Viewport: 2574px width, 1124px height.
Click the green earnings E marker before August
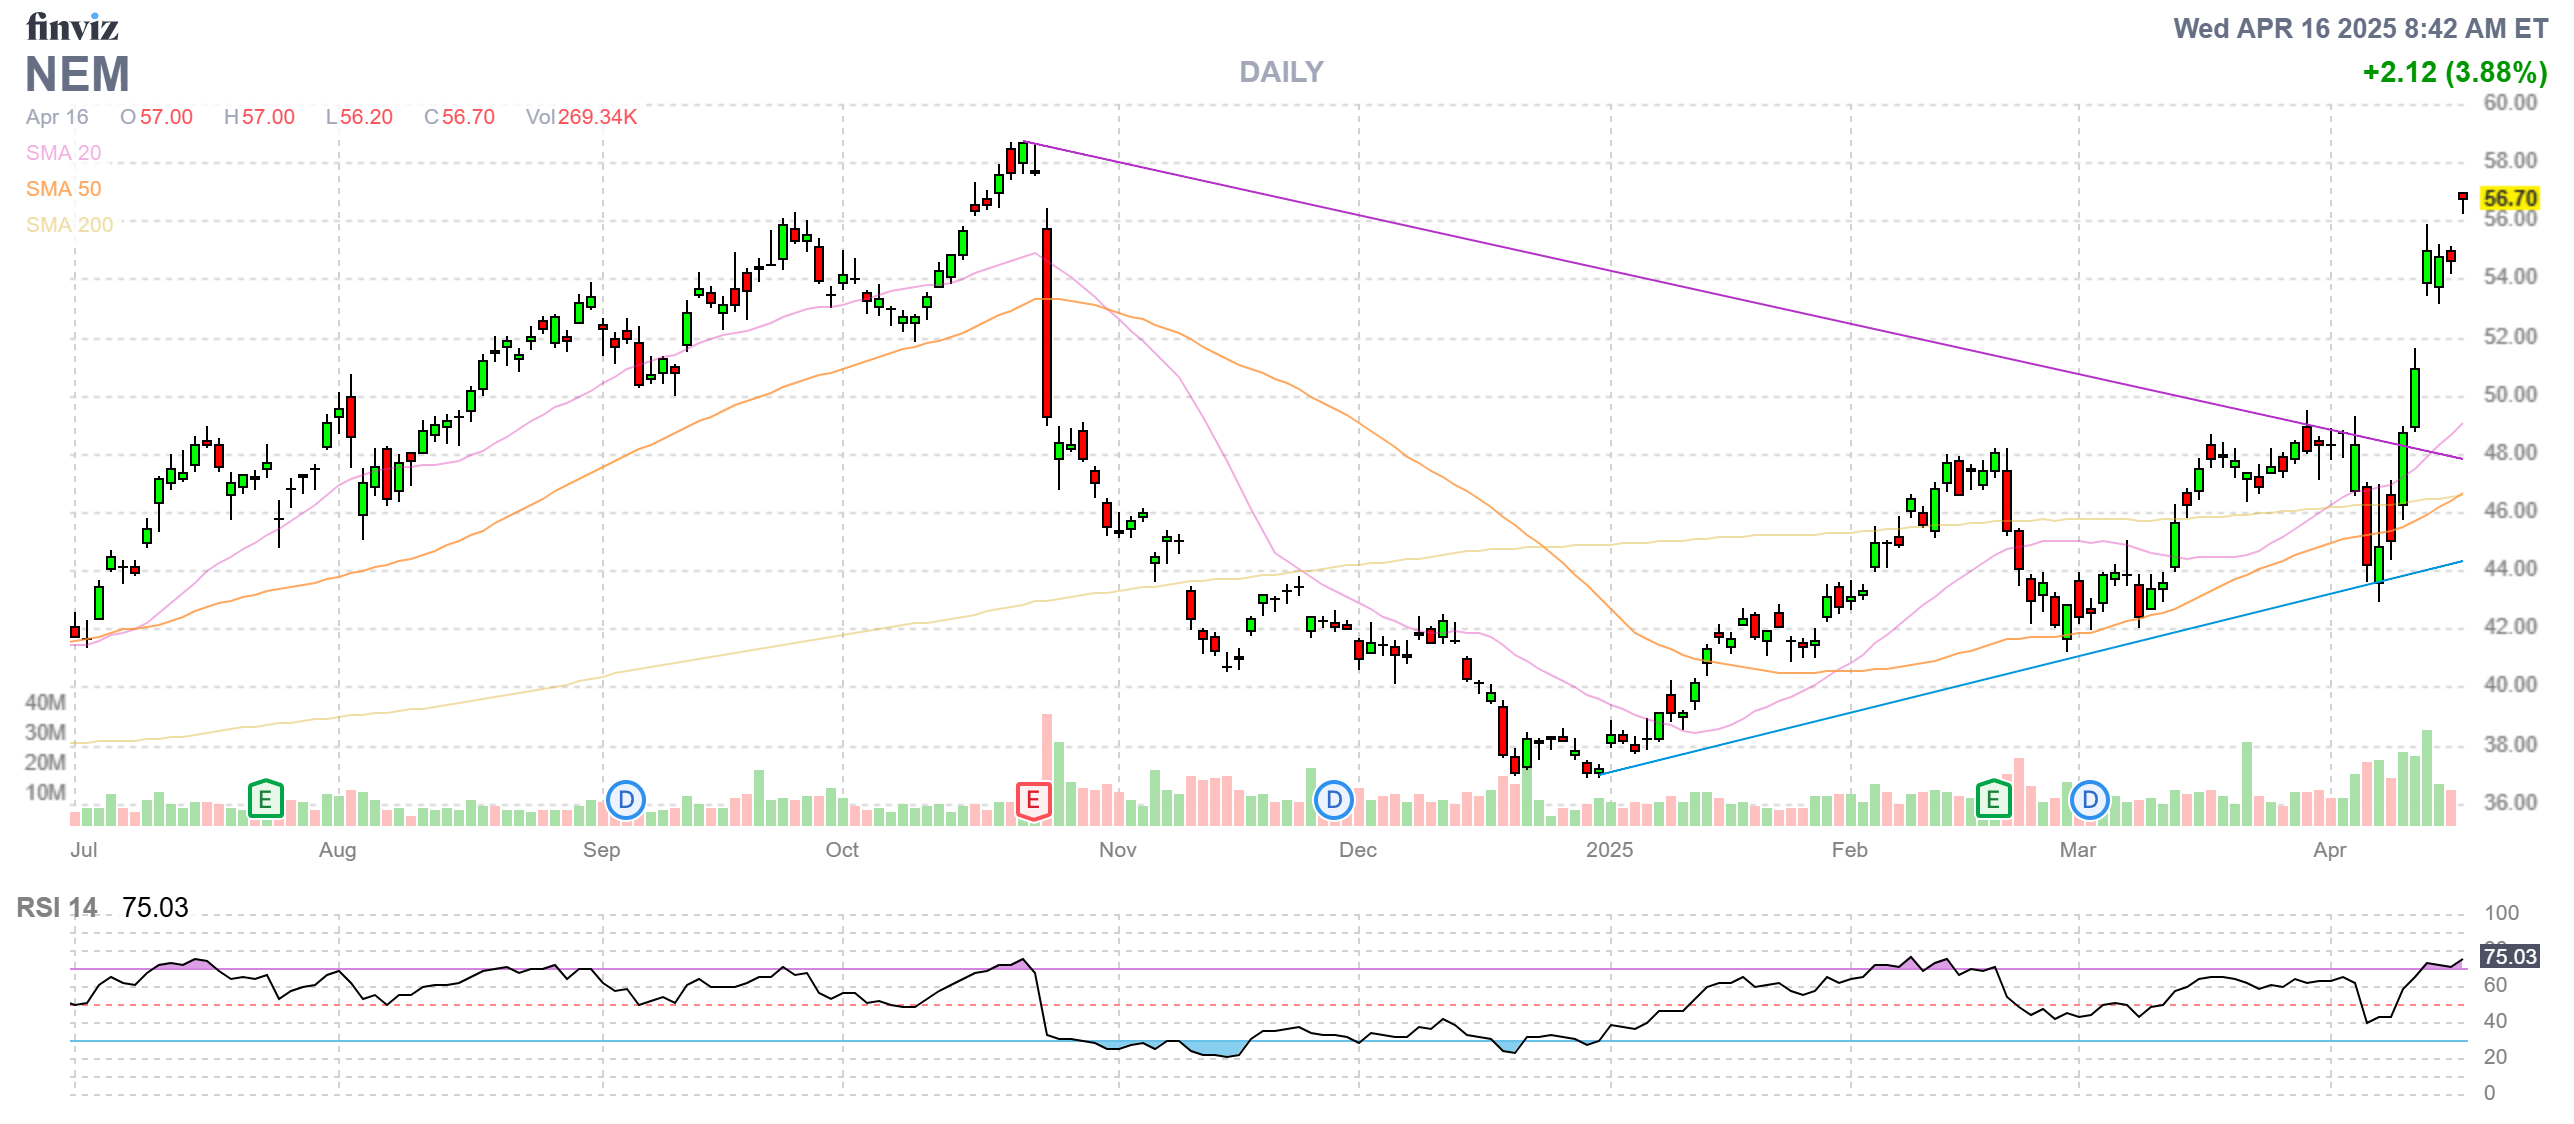pyautogui.click(x=265, y=799)
